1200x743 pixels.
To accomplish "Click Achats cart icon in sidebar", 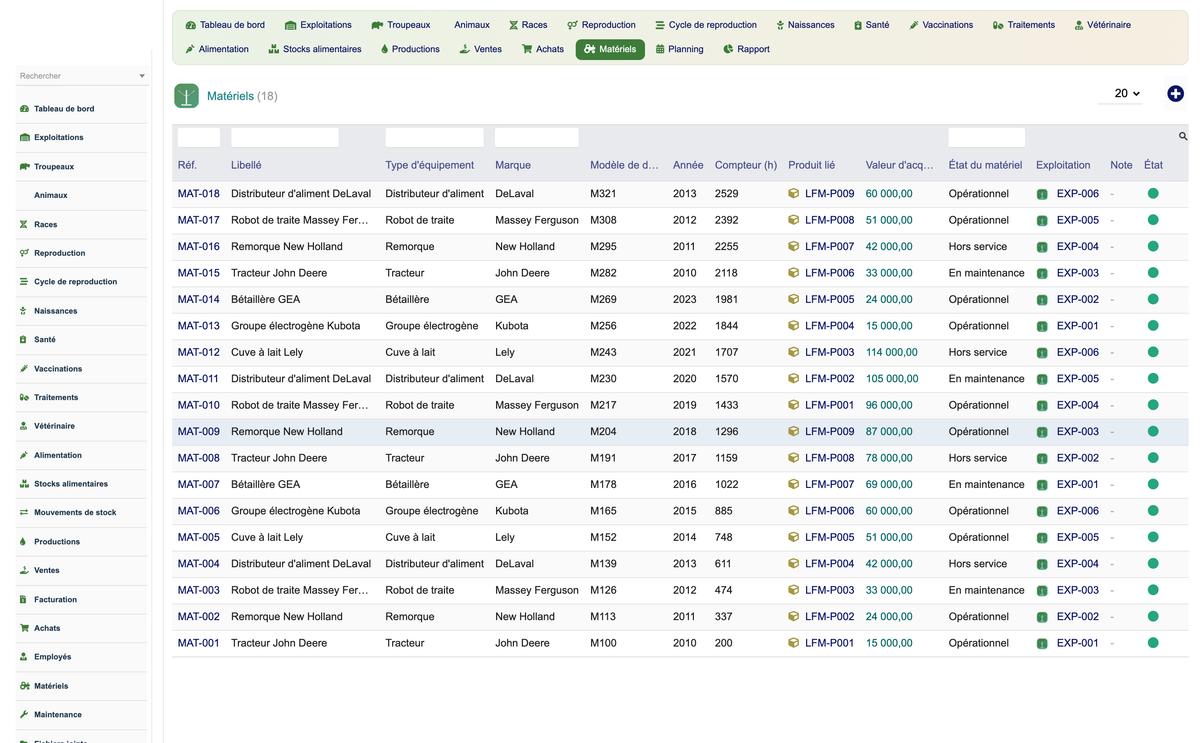I will tap(24, 628).
